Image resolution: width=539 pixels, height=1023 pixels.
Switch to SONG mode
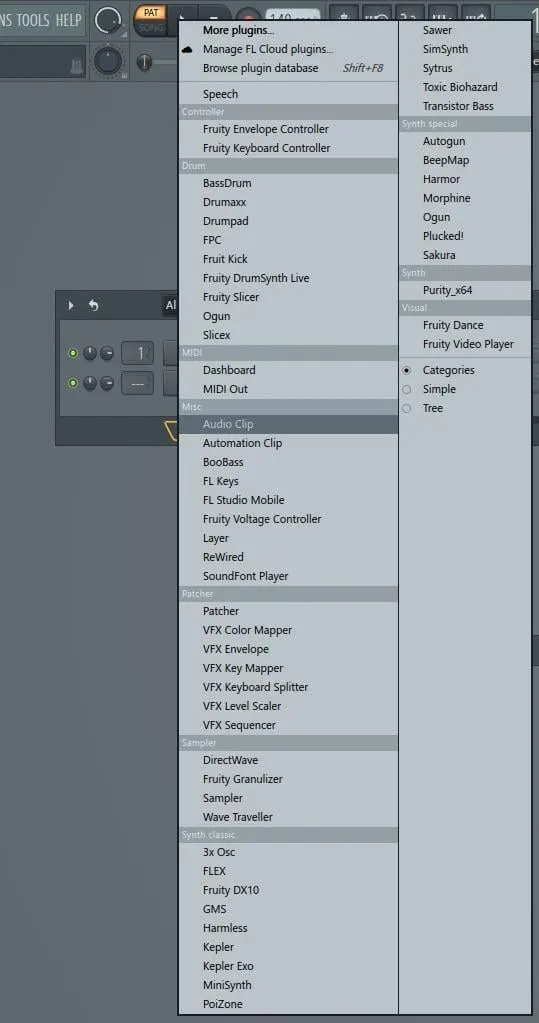(x=151, y=27)
